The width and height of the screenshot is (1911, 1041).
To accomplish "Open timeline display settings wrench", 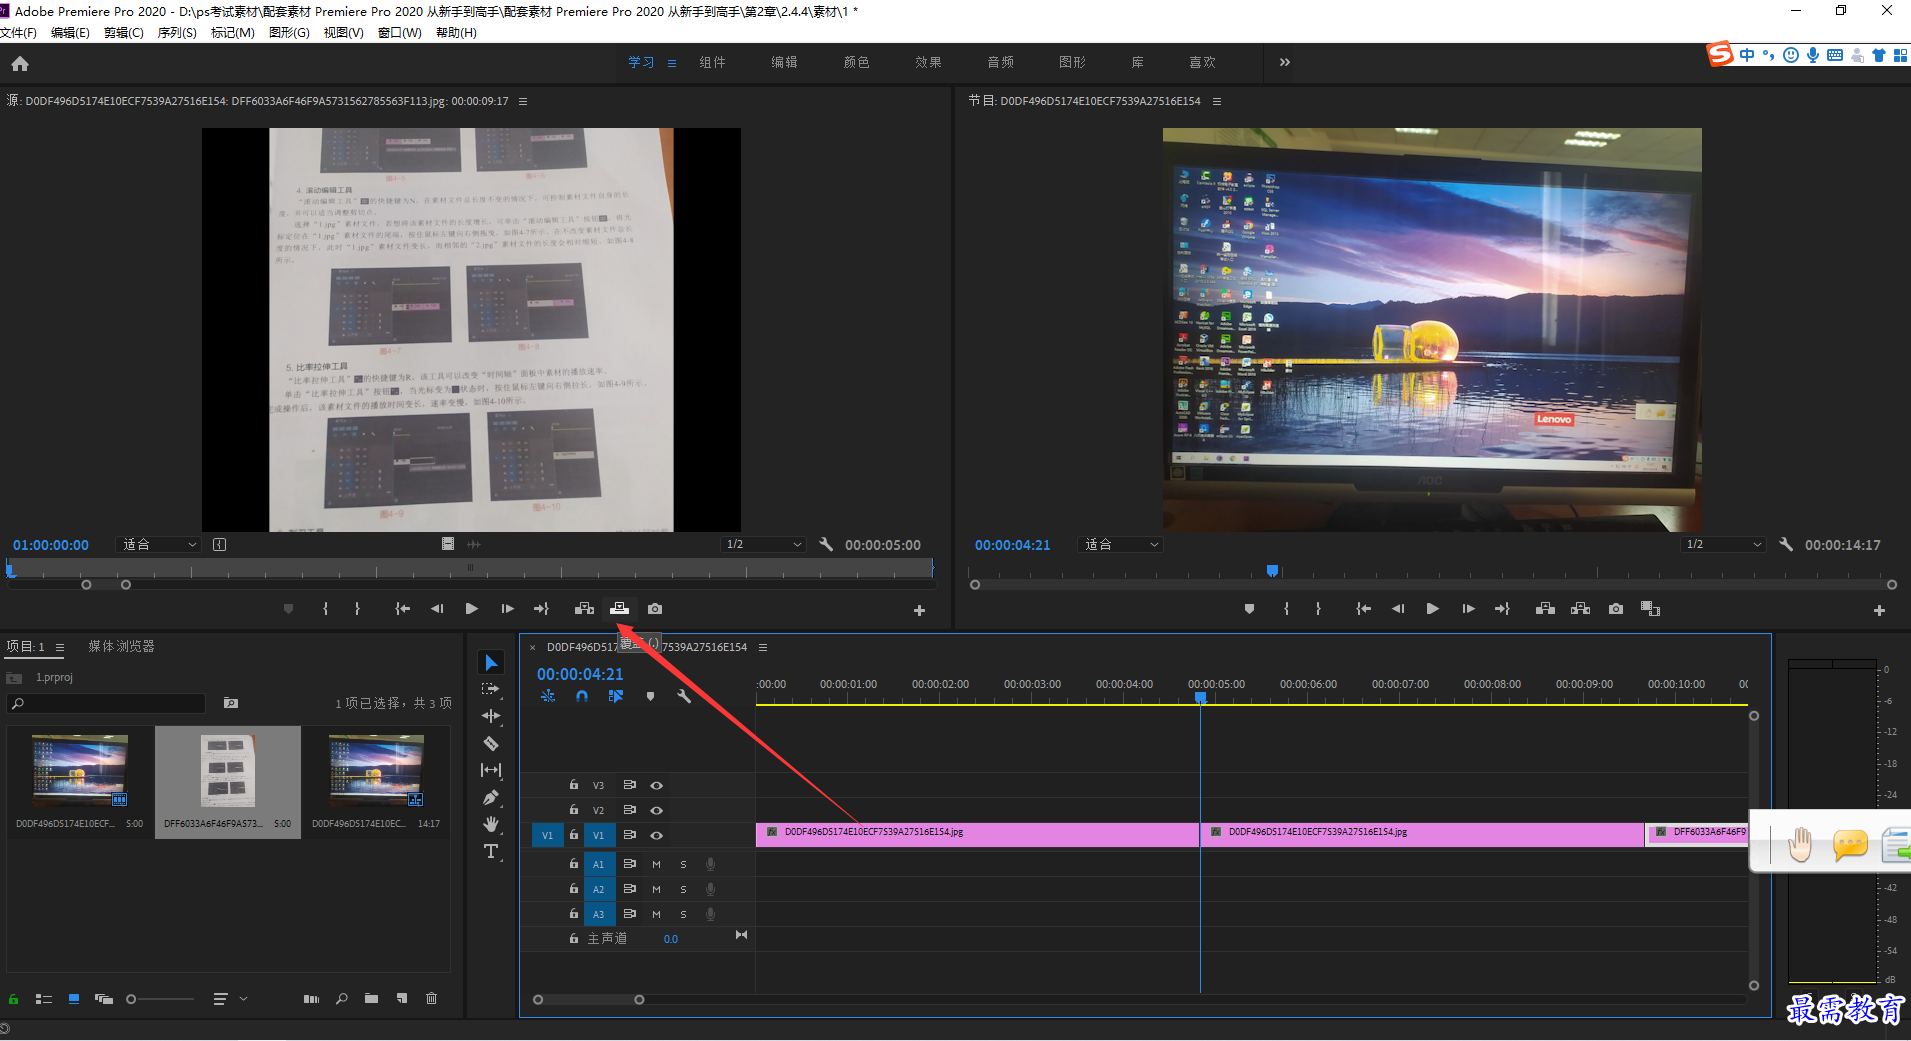I will click(x=684, y=696).
